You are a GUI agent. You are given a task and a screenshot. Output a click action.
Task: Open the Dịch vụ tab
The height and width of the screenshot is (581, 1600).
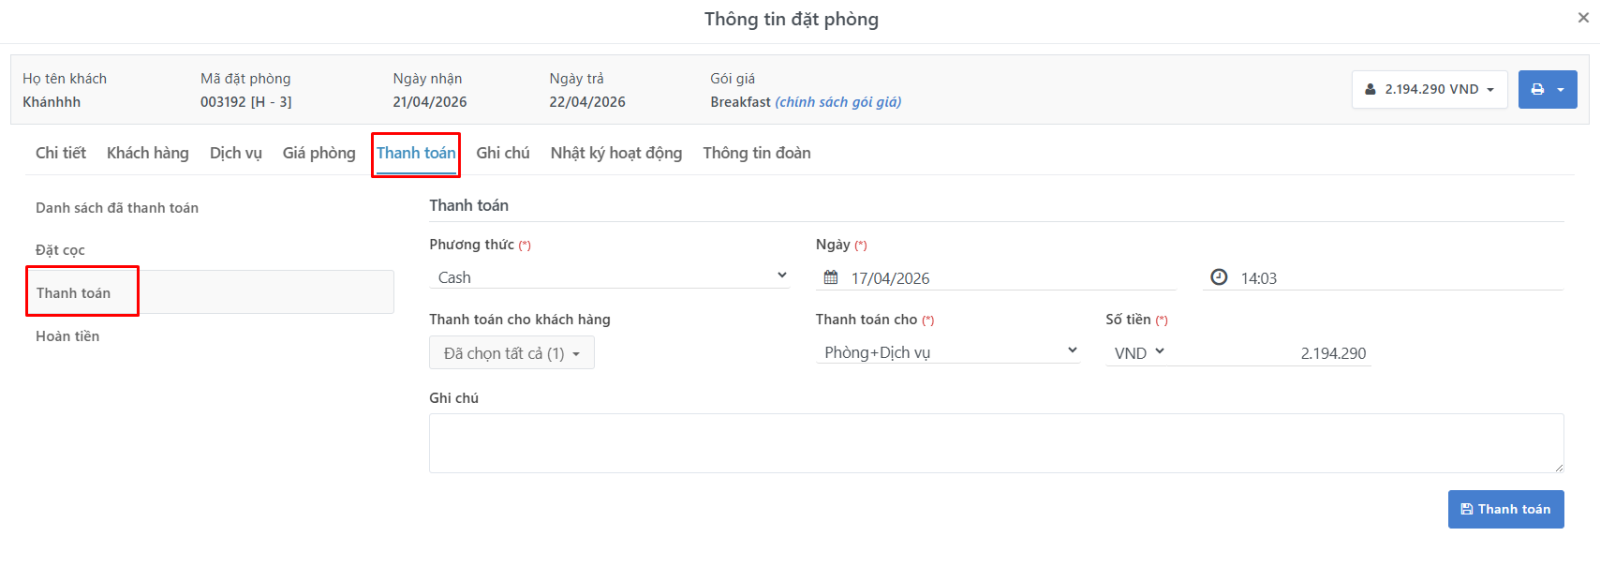click(236, 153)
